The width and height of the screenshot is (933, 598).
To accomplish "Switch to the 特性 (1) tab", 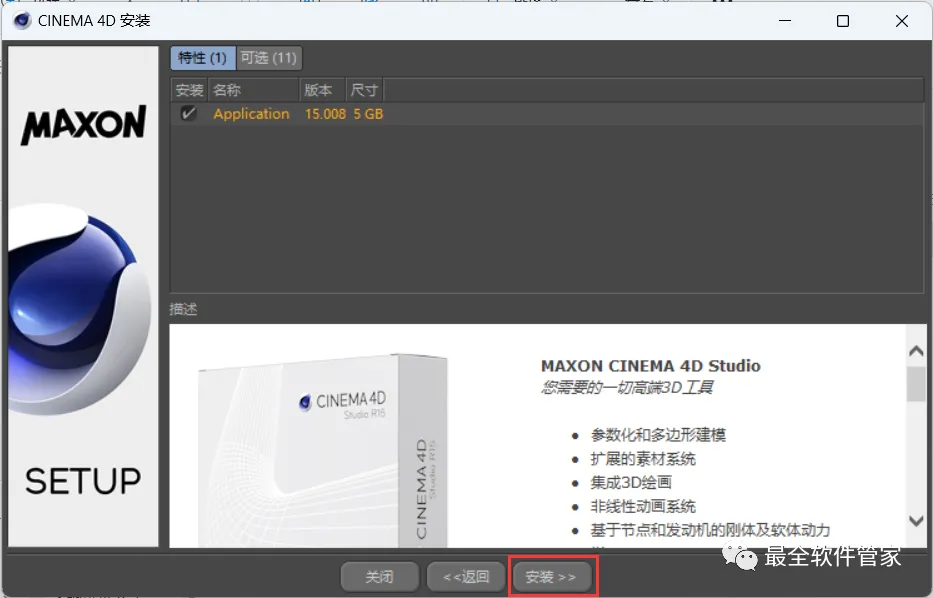I will point(202,58).
